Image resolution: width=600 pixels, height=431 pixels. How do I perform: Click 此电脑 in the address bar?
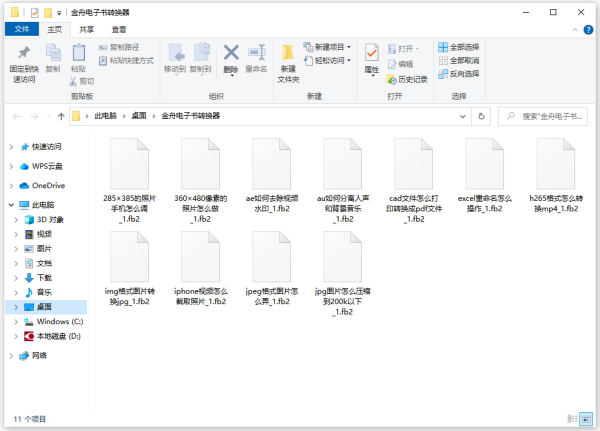(106, 116)
